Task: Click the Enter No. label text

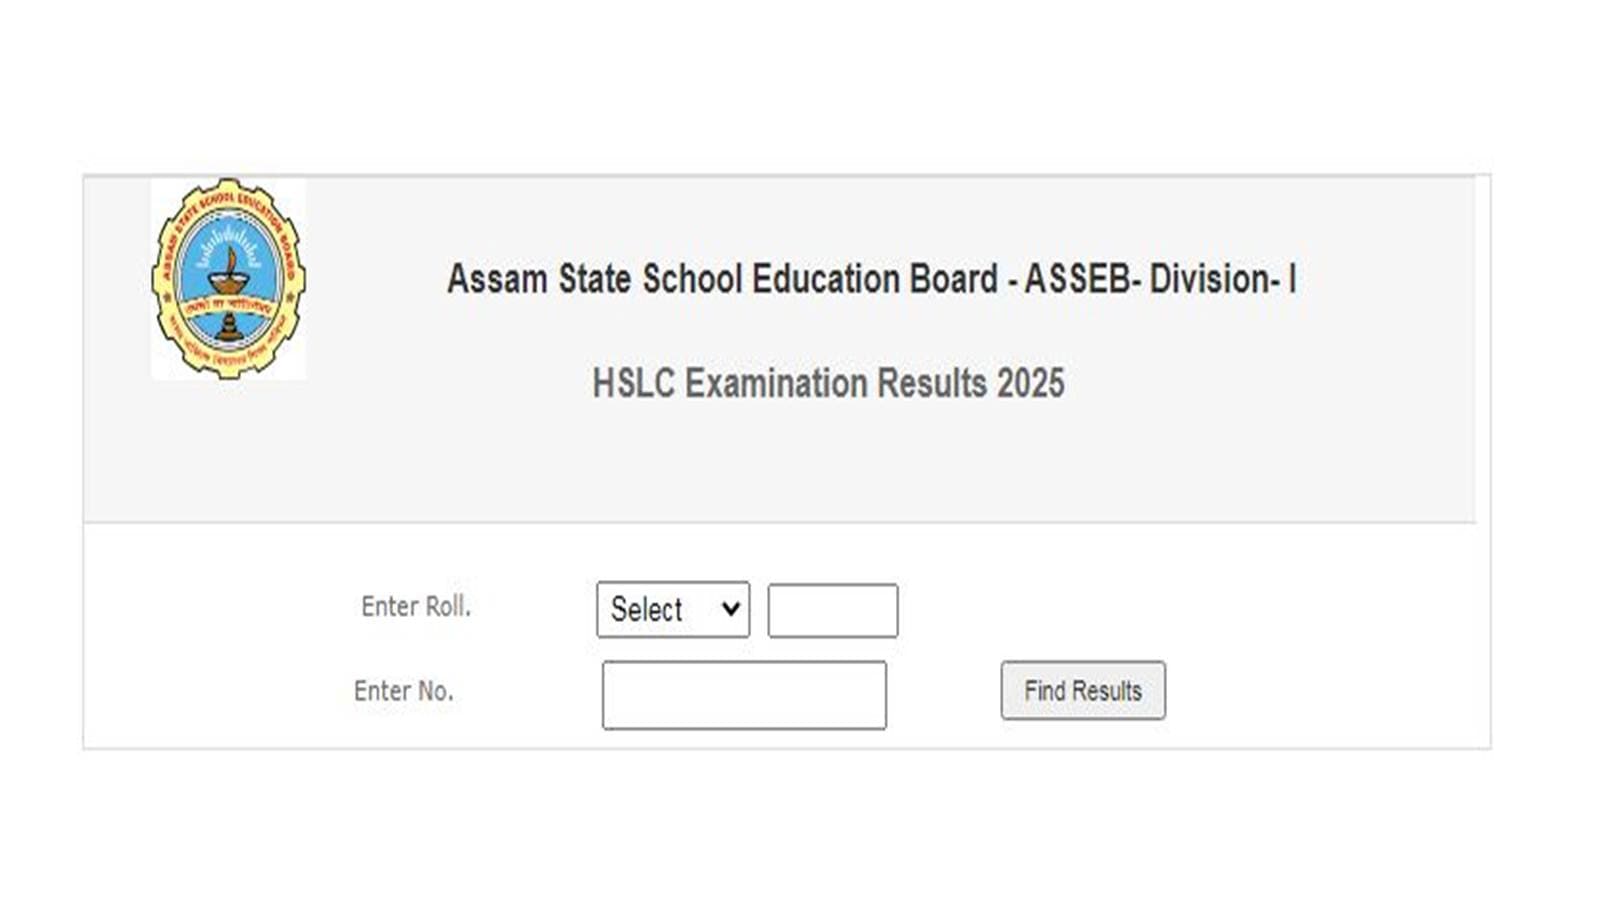Action: pyautogui.click(x=405, y=691)
